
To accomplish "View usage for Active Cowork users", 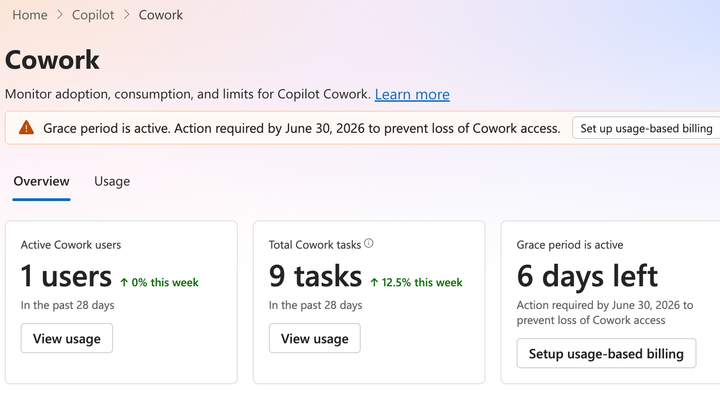I will click(x=67, y=338).
